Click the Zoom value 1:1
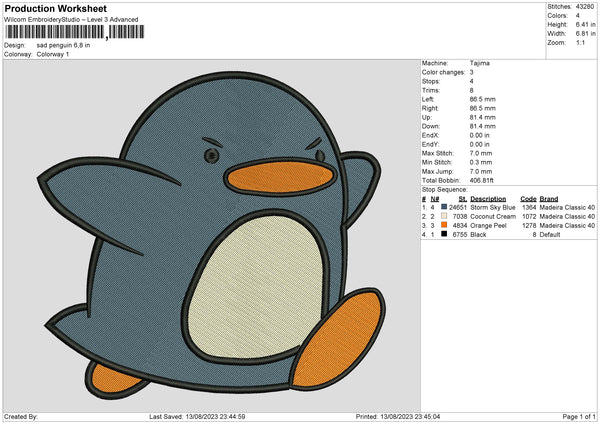Viewport: 600px width, 424px height. [580, 42]
